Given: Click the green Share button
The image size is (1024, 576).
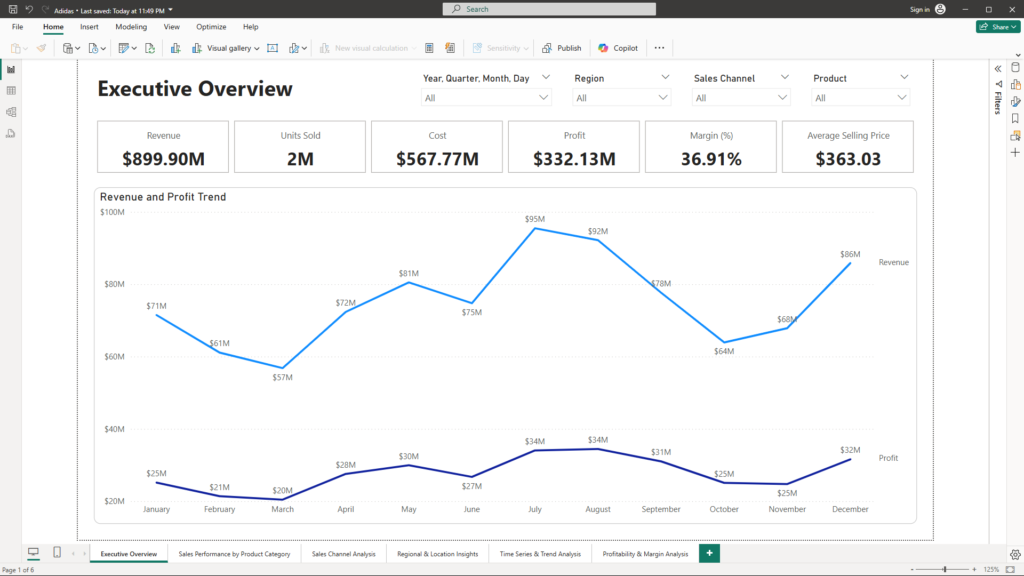Looking at the screenshot, I should (x=997, y=27).
